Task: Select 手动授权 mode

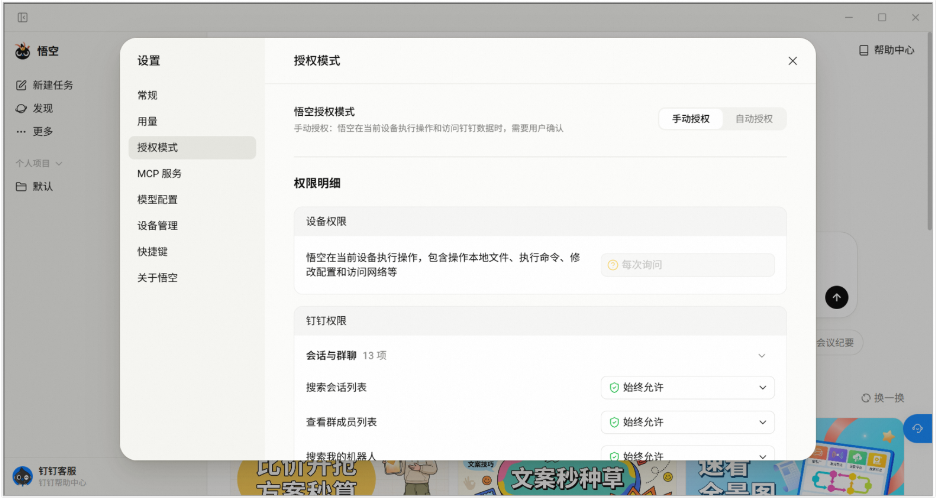Action: coord(691,119)
